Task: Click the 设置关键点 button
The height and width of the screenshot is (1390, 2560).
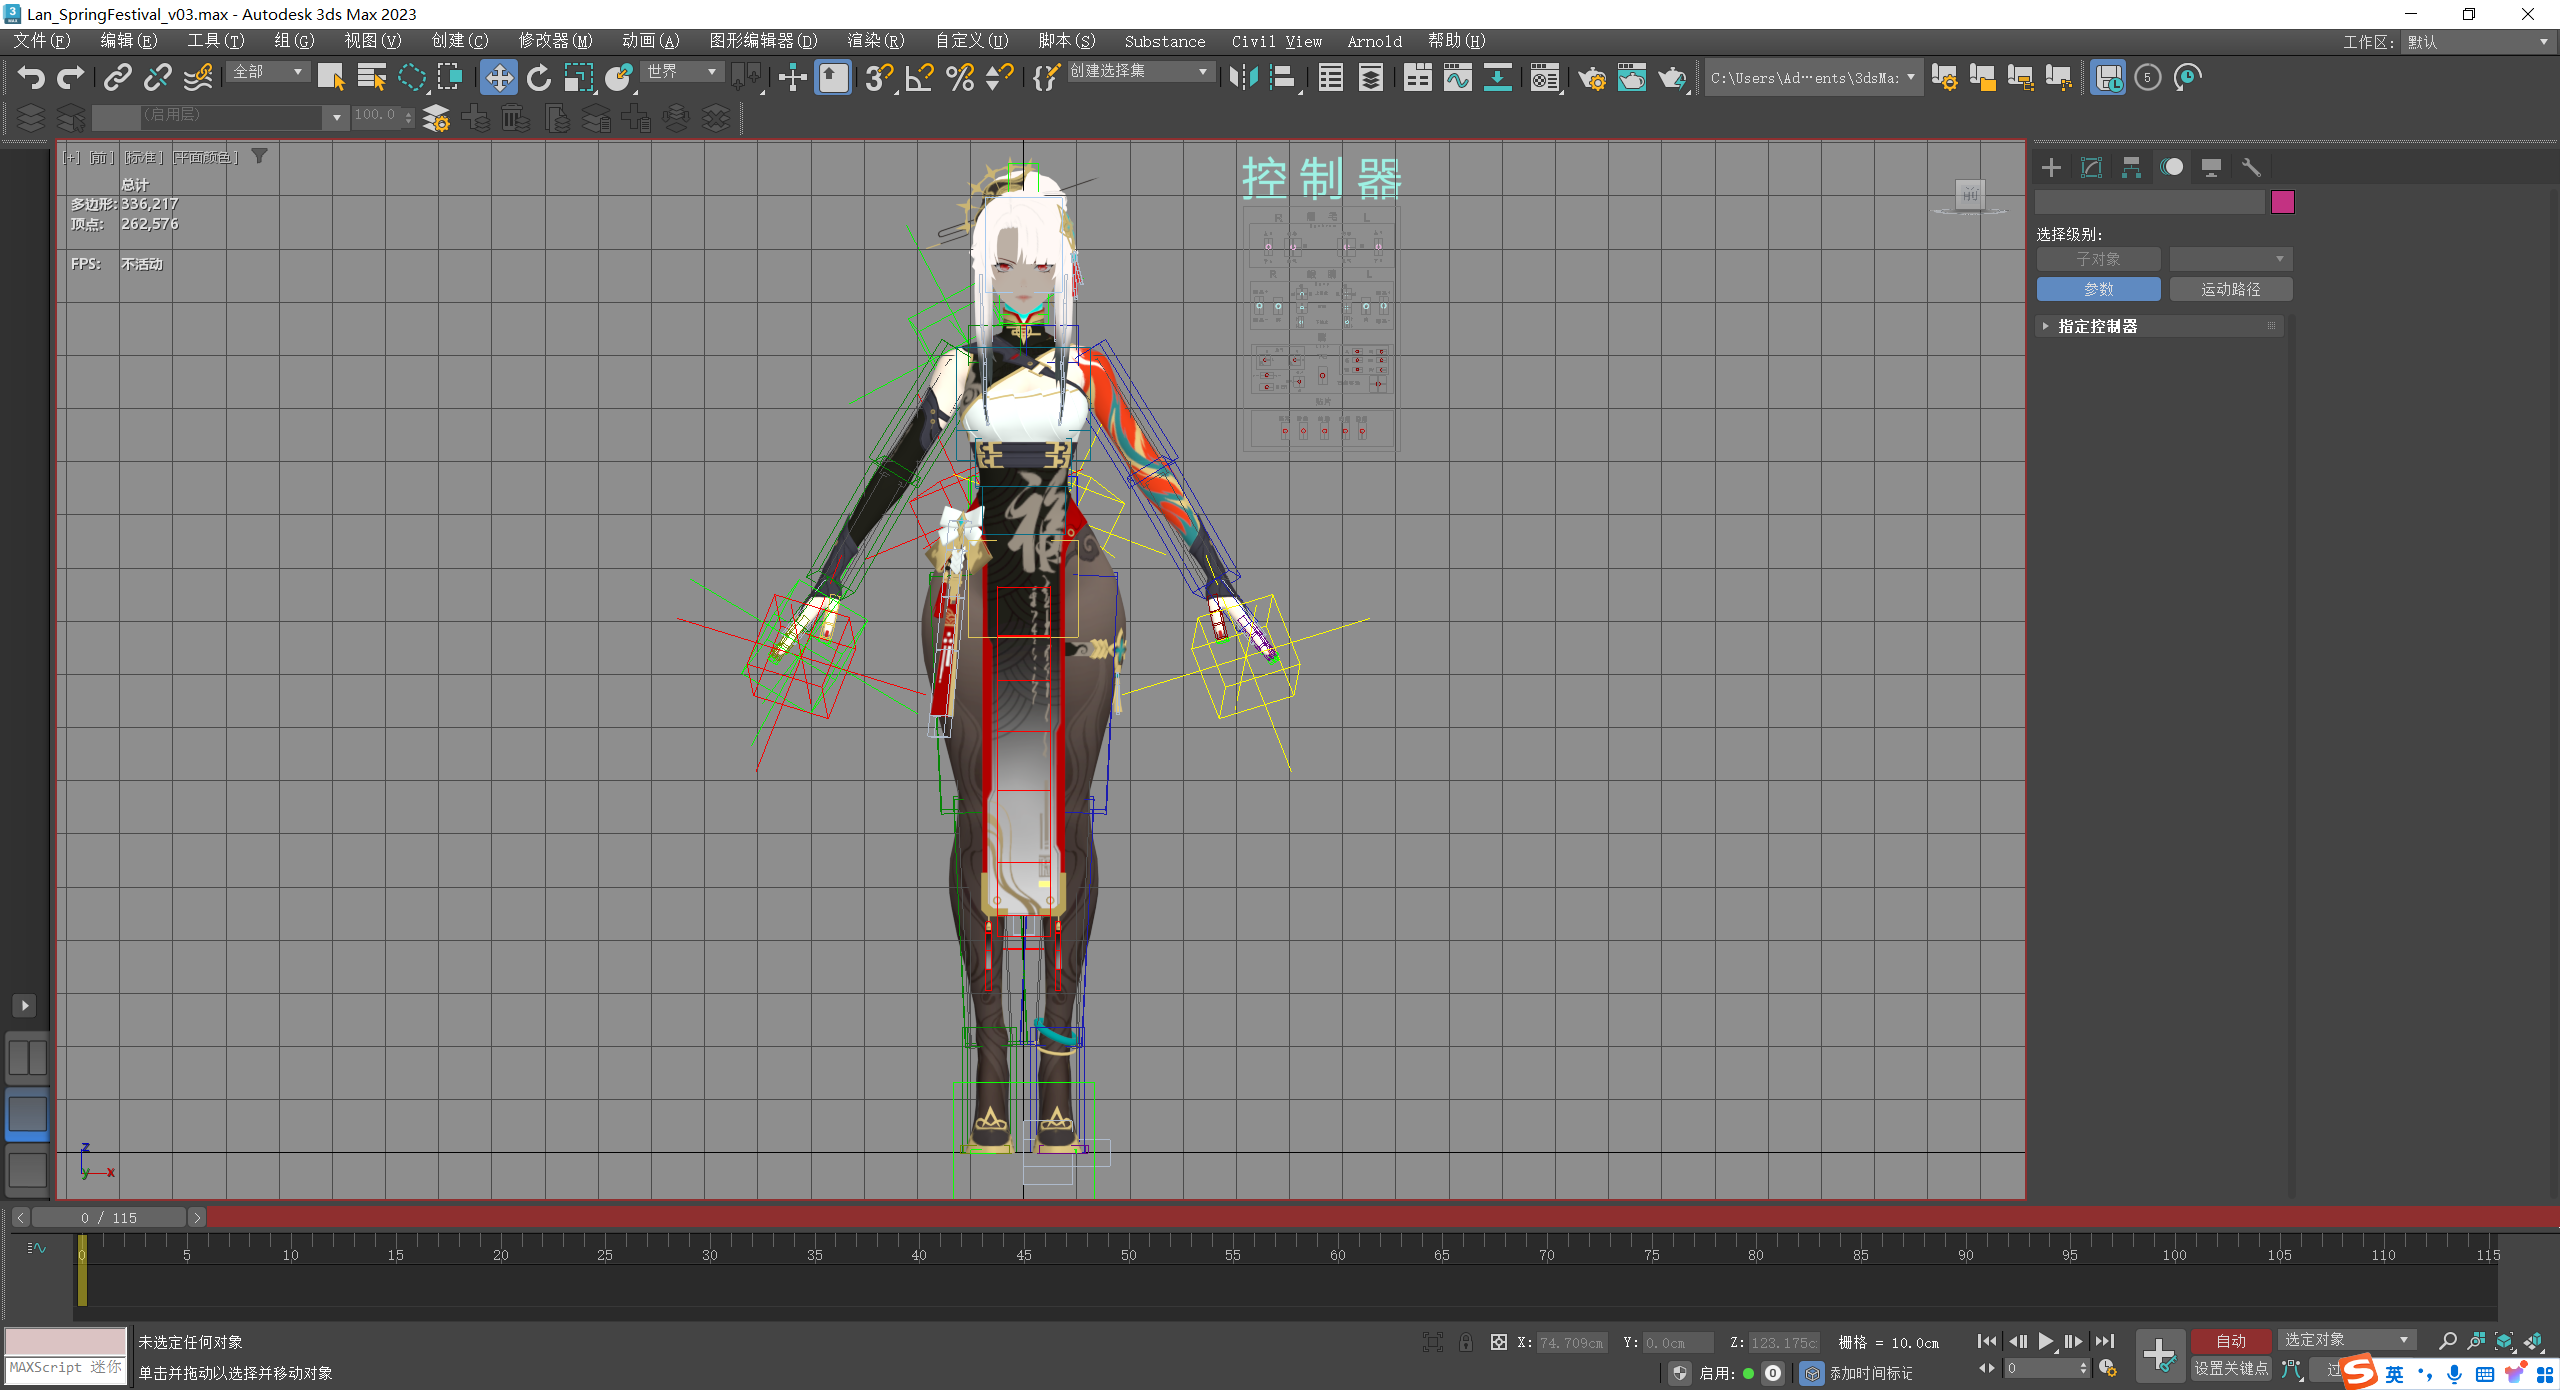Action: 2230,1368
